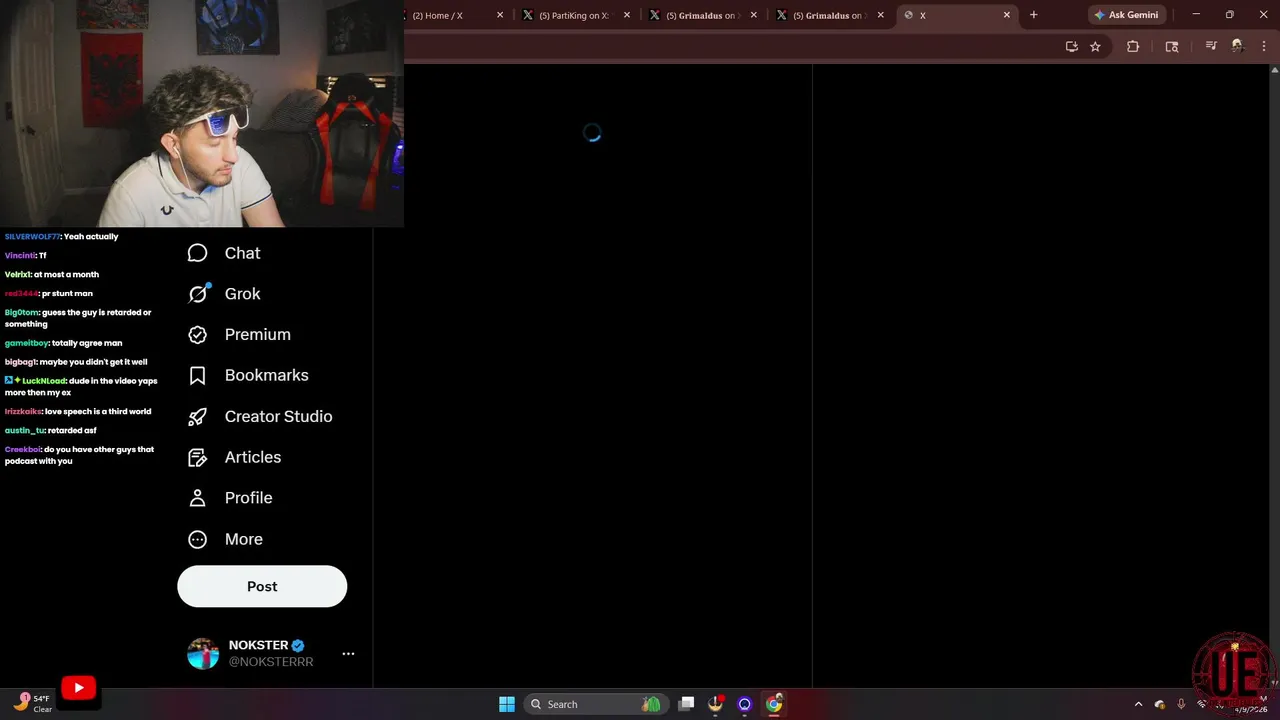Click the Grok slashed-circle icon
The height and width of the screenshot is (720, 1280).
[198, 294]
